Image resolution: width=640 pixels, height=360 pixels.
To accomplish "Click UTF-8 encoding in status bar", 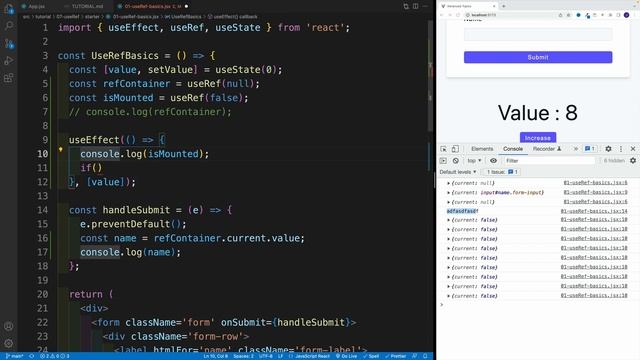I will [266, 356].
